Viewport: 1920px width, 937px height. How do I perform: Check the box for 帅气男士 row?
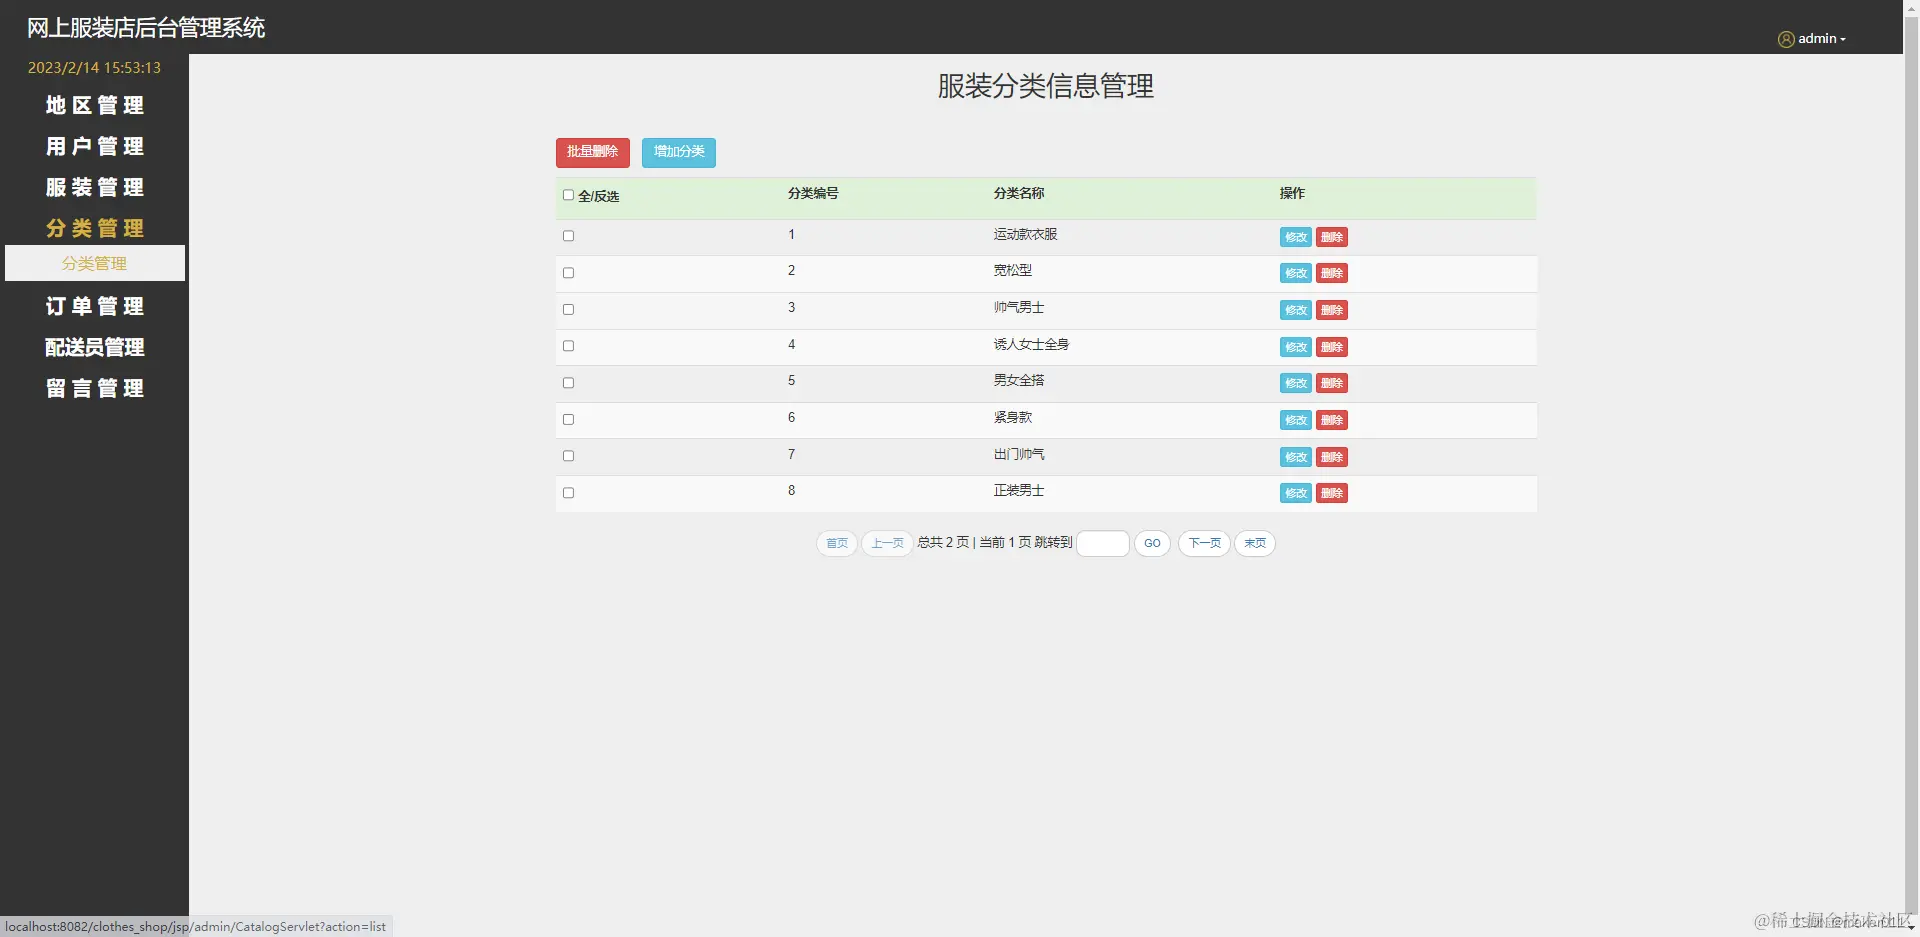[x=568, y=310]
